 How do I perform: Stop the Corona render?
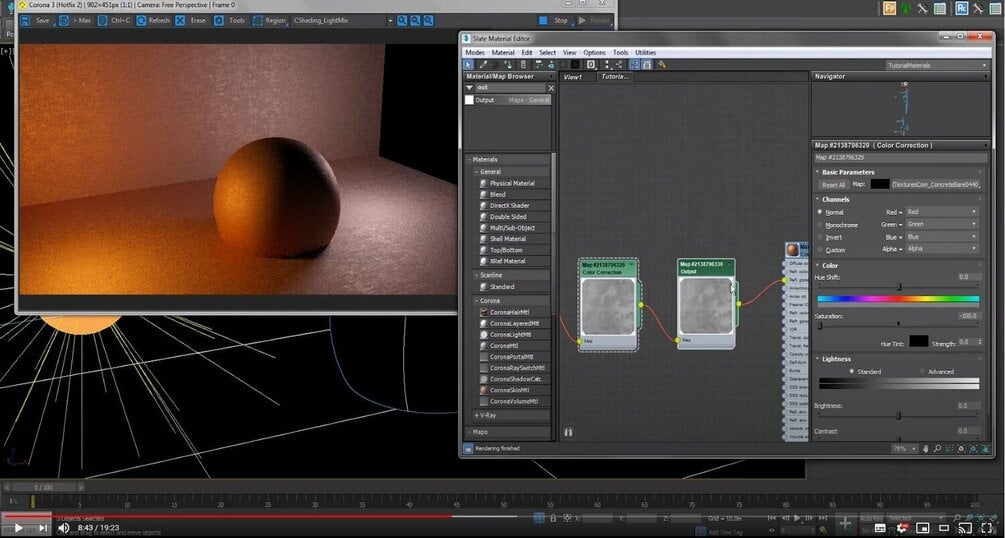click(553, 20)
